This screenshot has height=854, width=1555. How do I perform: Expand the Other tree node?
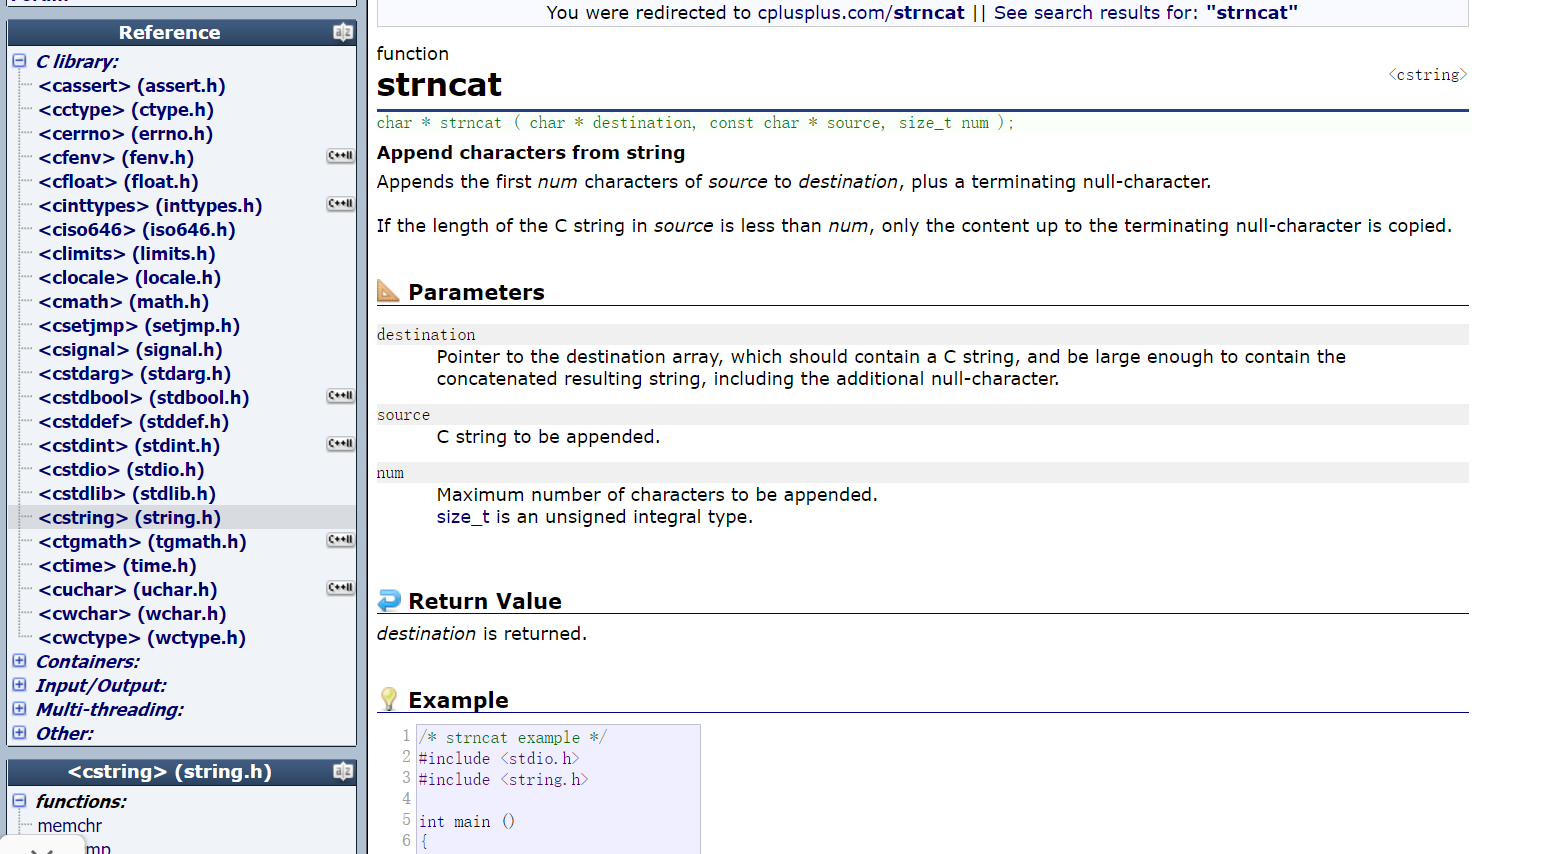coord(19,733)
